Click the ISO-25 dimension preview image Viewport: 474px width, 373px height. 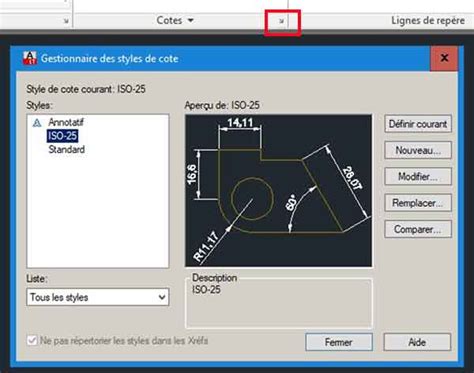click(x=278, y=191)
